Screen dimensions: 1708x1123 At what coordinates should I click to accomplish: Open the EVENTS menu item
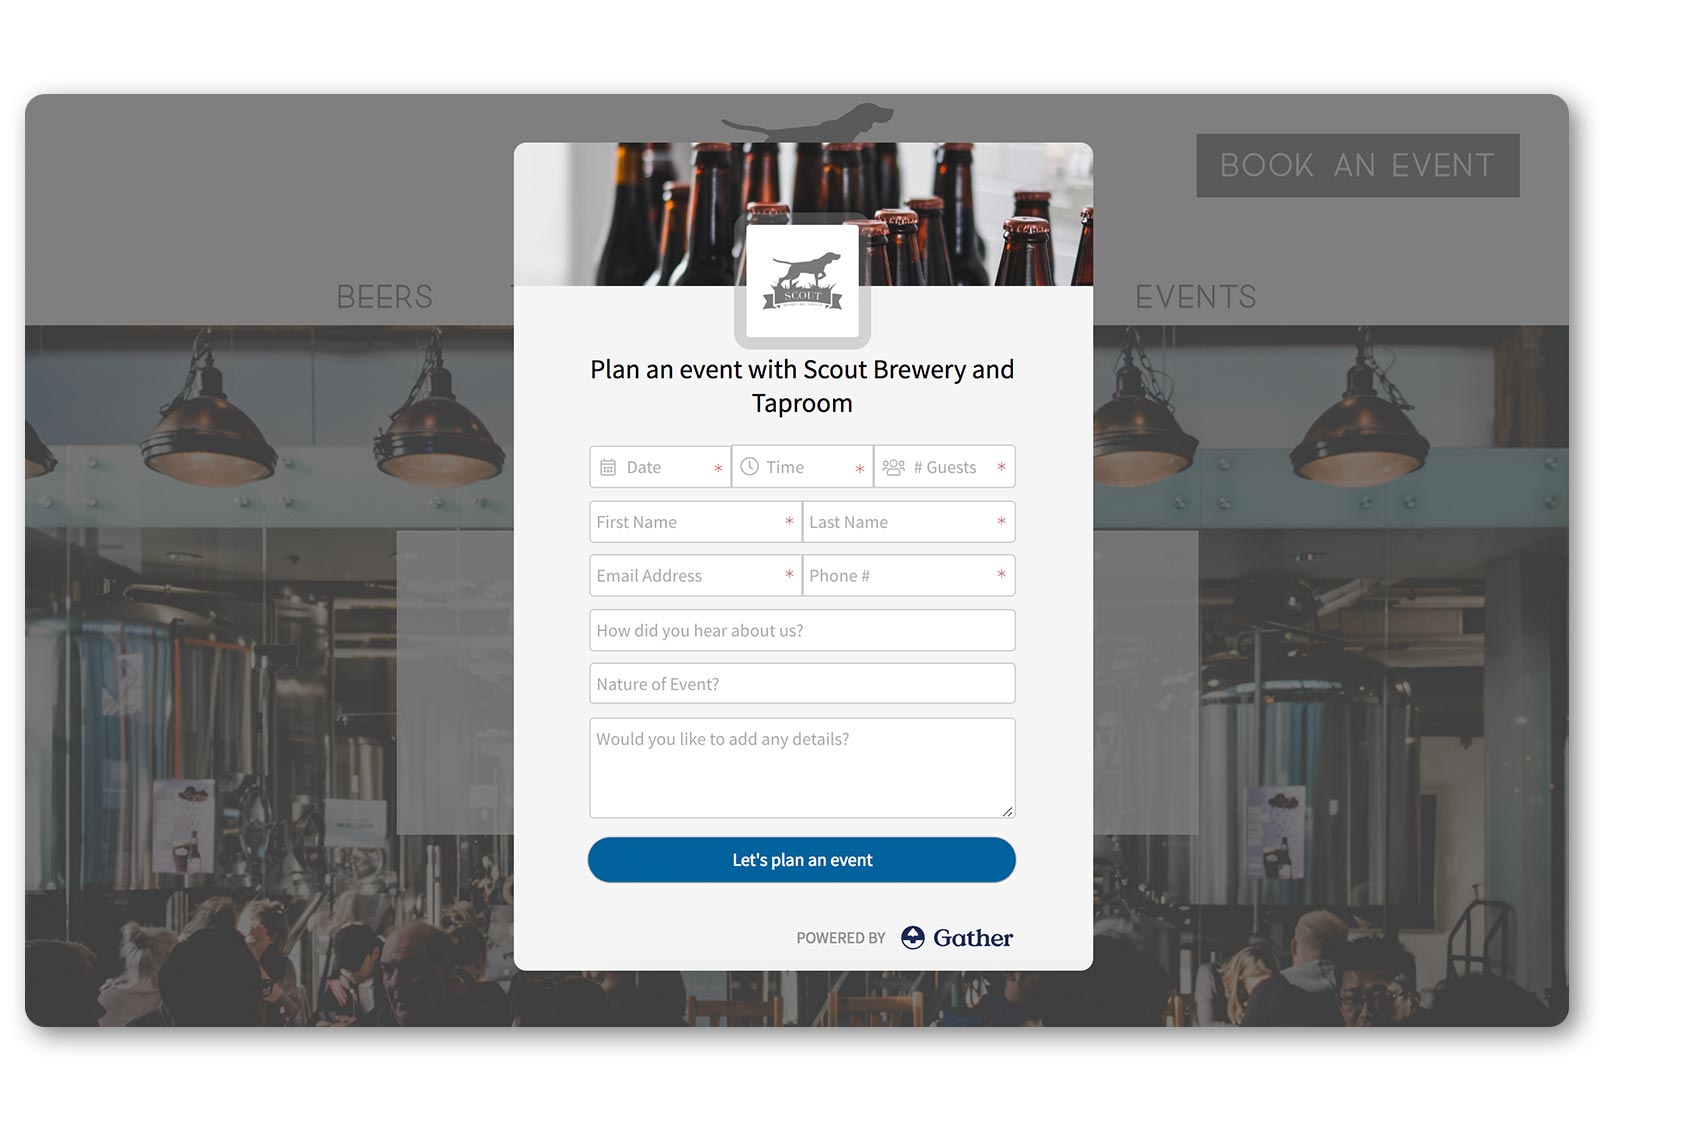pos(1195,297)
